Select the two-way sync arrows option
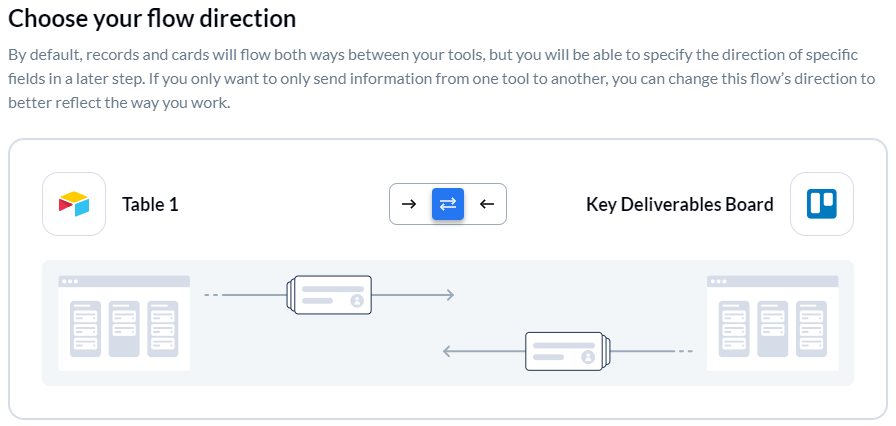 pos(448,204)
